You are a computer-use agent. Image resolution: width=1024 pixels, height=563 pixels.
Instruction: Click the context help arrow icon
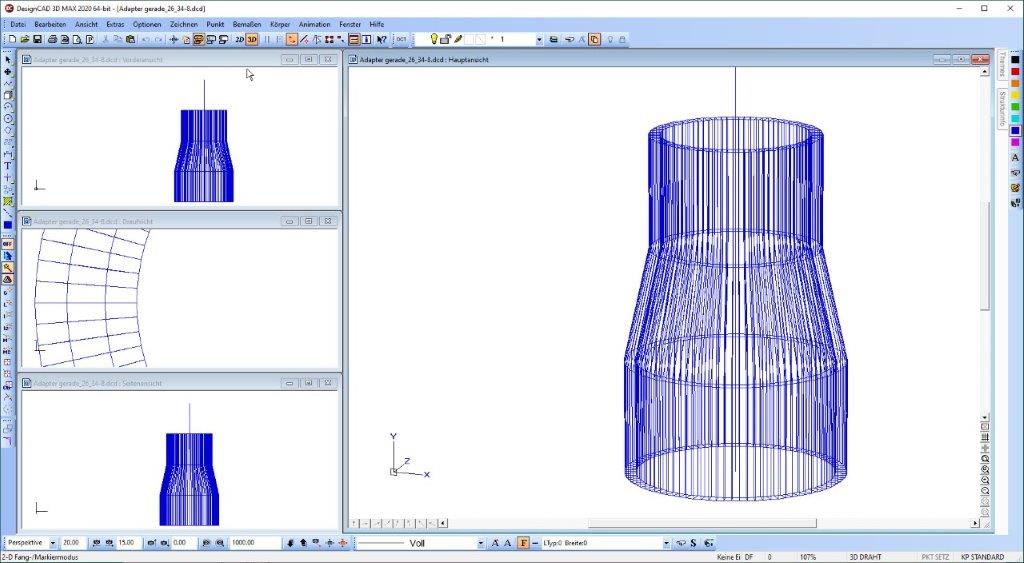point(382,40)
